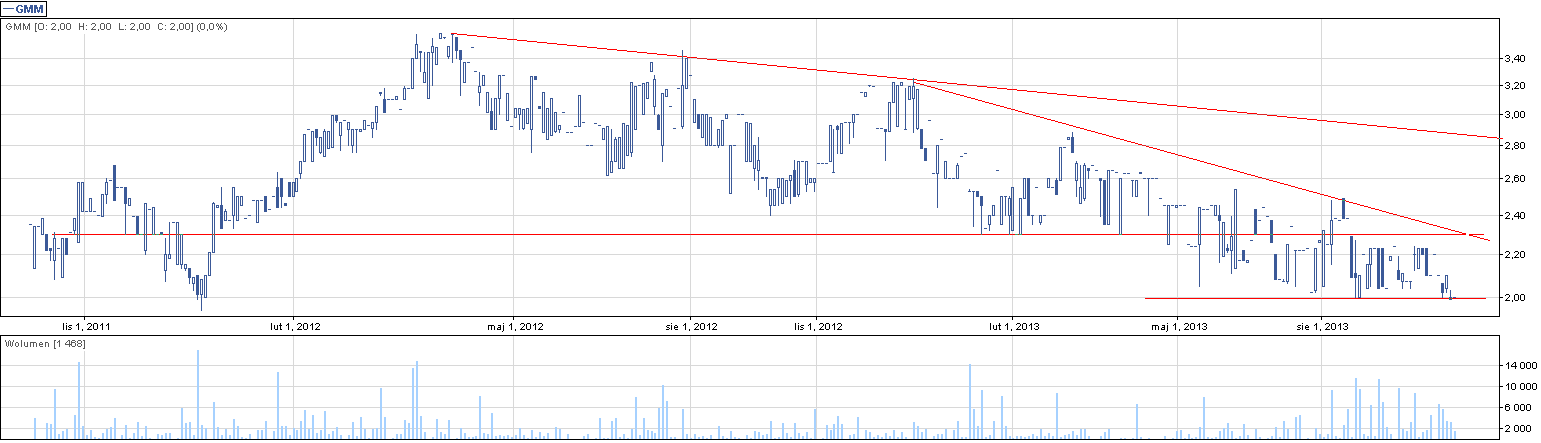Select the GMM open-high-low-close readout text
Screen dimensions: 1541x443
[x=116, y=27]
